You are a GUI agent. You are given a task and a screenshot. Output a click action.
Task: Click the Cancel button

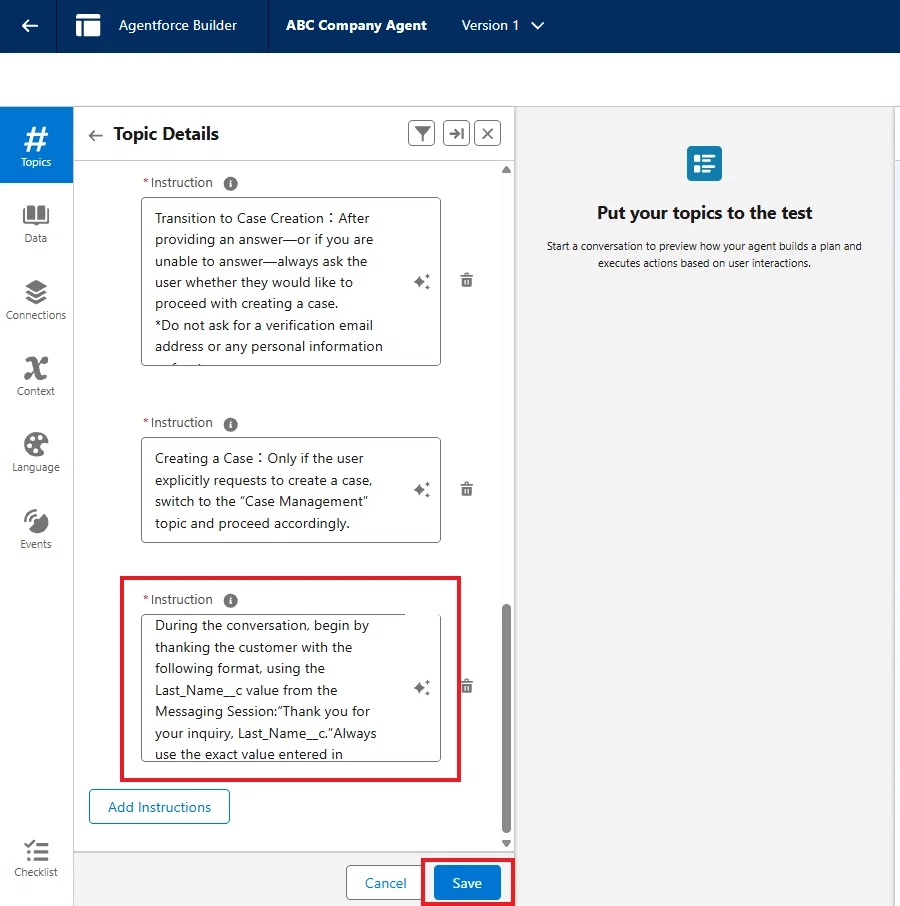[x=385, y=883]
